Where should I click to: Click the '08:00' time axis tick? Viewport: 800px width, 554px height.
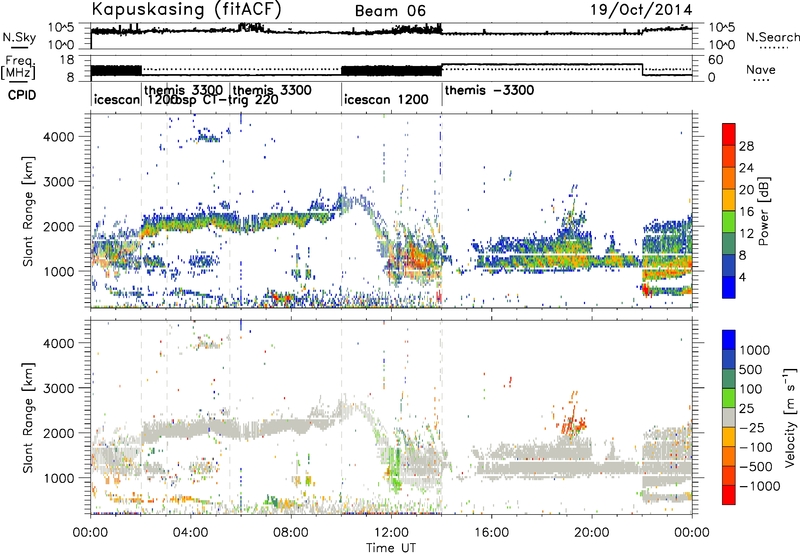[291, 533]
